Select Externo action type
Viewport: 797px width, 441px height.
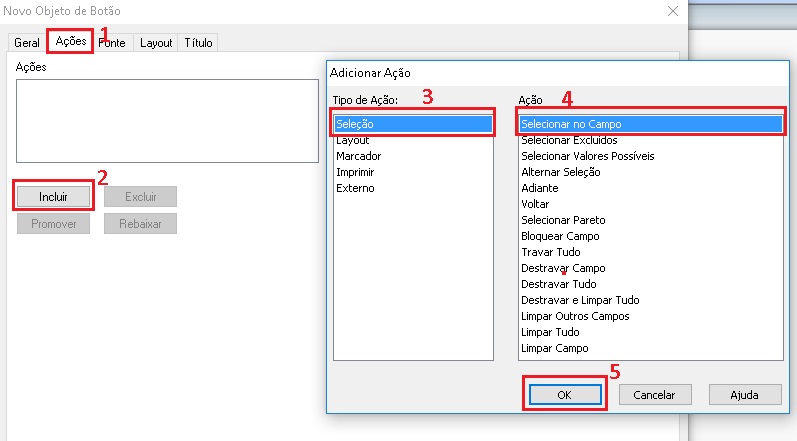coord(355,188)
